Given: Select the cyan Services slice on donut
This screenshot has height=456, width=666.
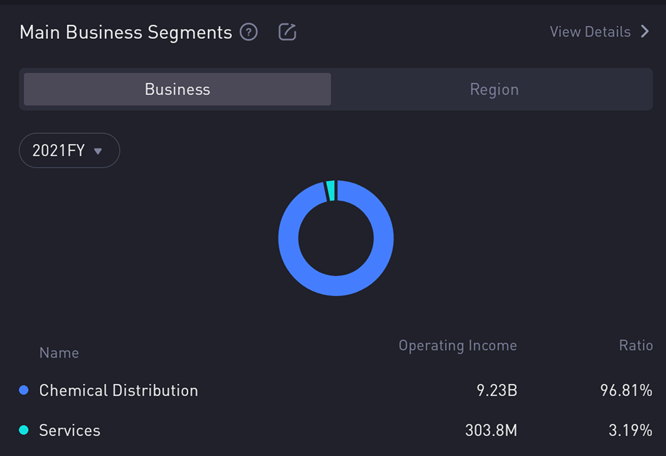Looking at the screenshot, I should pyautogui.click(x=331, y=190).
